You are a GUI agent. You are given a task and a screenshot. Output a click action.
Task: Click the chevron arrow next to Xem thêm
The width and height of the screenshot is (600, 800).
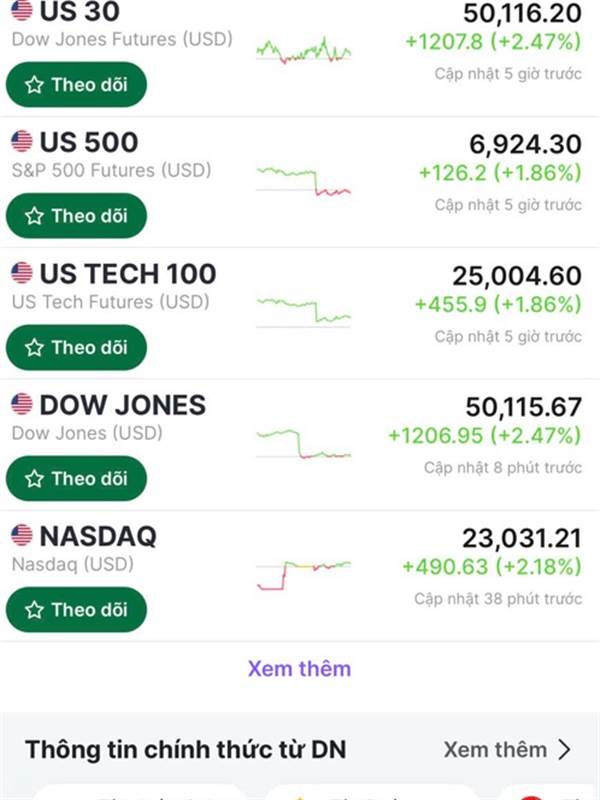pos(565,749)
